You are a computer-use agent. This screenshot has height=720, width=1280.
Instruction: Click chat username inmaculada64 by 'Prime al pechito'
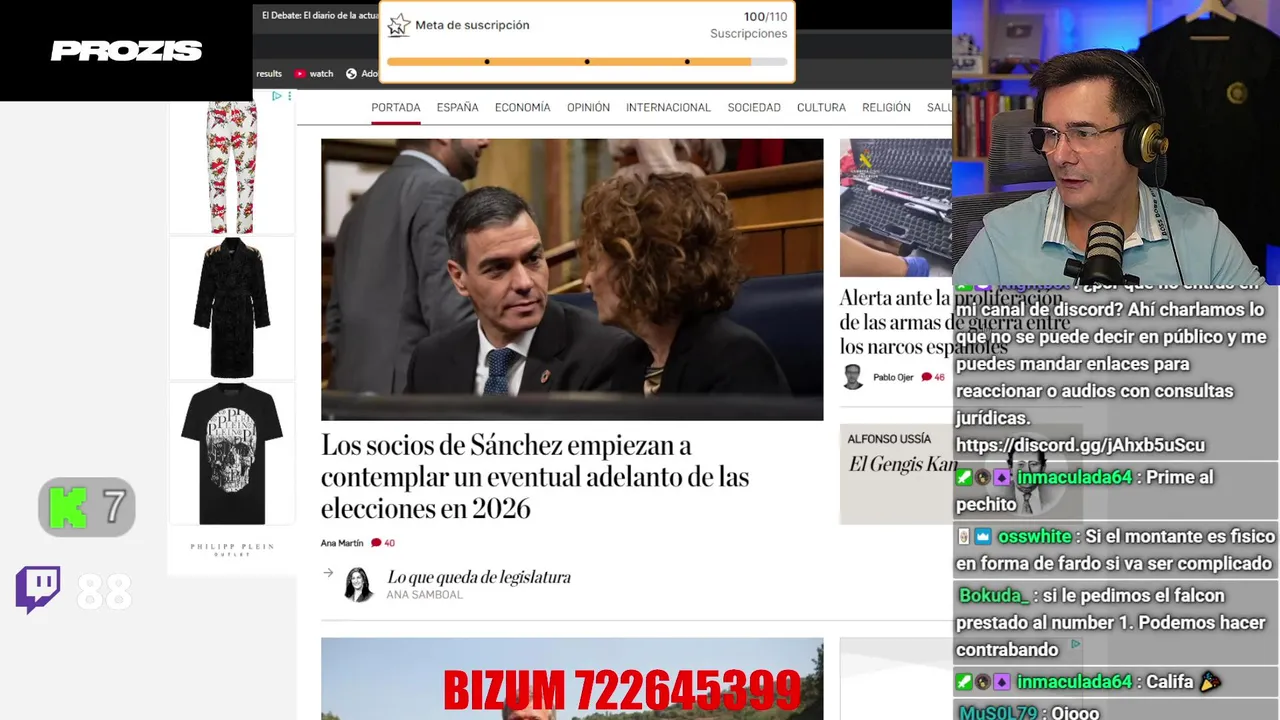point(1075,478)
